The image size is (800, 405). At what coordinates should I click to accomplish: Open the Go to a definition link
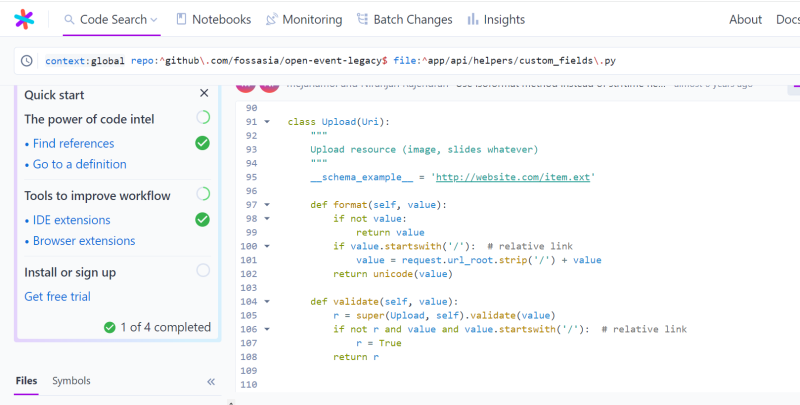(x=79, y=164)
